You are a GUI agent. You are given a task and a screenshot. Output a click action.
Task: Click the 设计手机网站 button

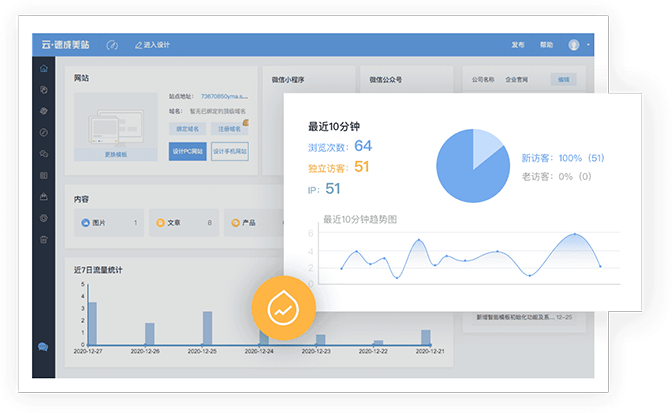(230, 151)
